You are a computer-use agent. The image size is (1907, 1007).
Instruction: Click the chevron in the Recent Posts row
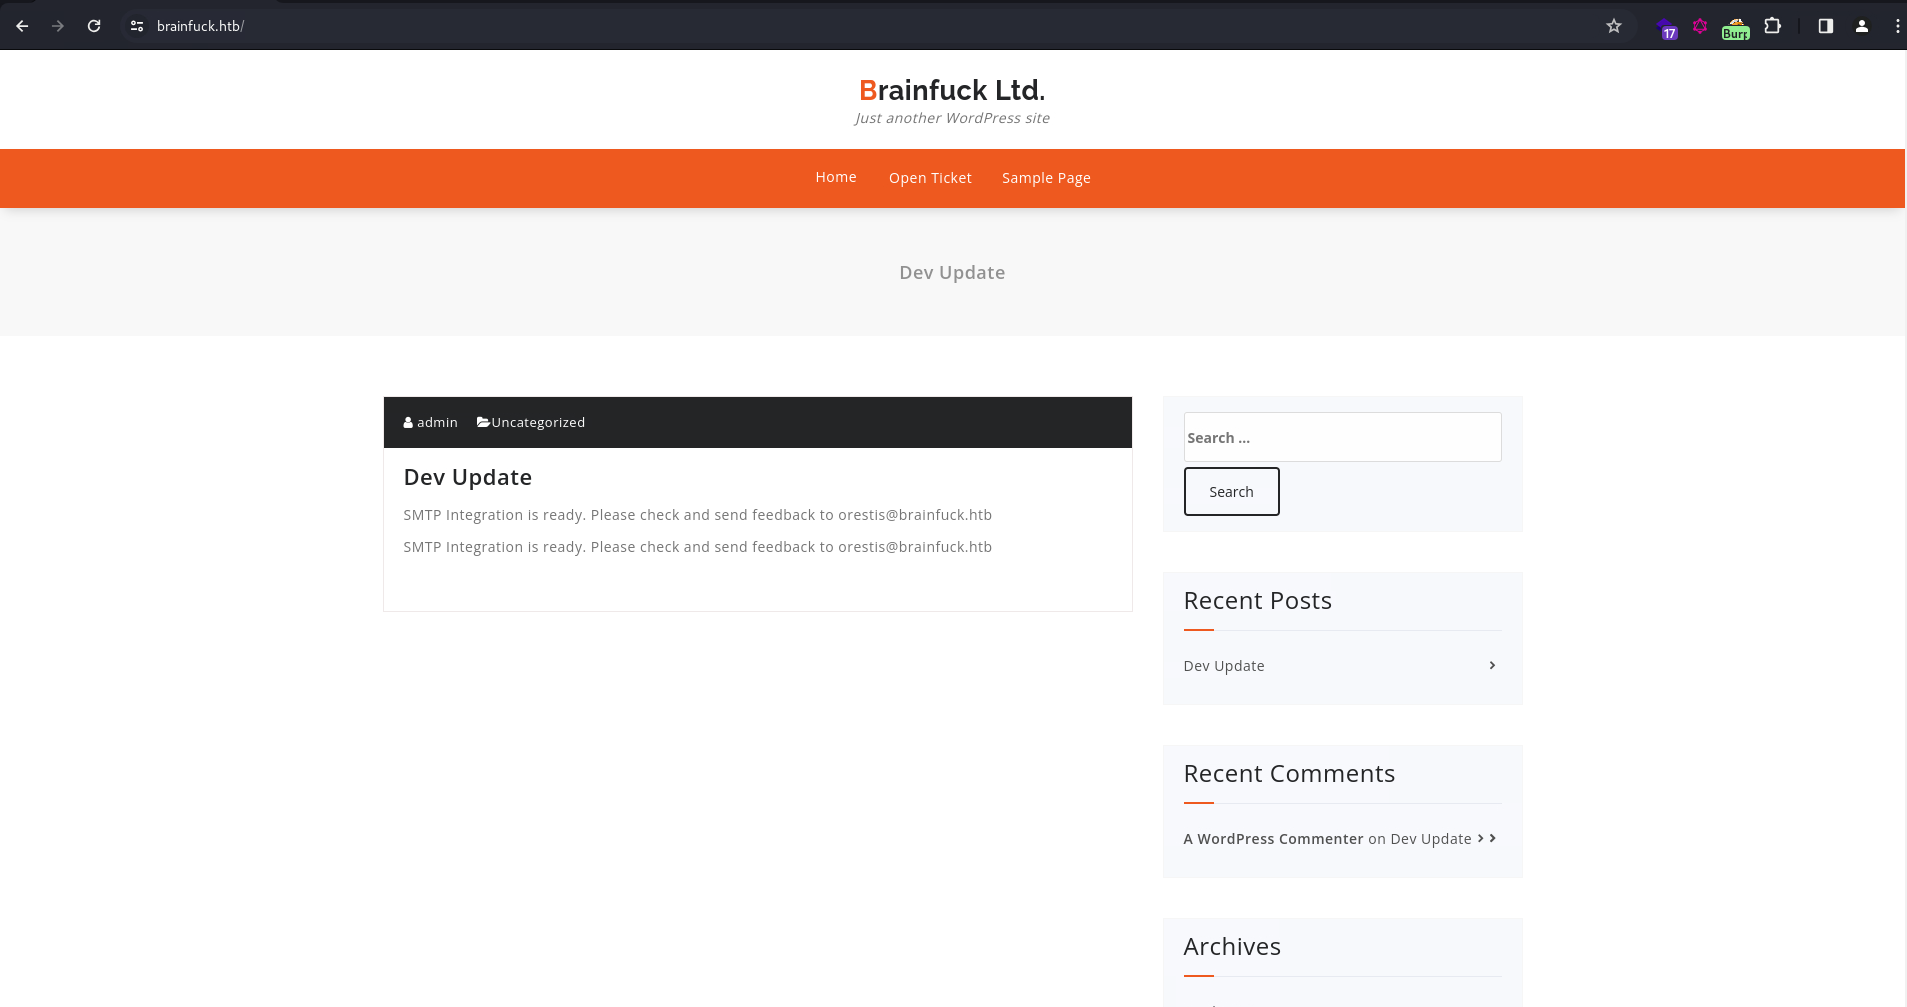[1492, 665]
